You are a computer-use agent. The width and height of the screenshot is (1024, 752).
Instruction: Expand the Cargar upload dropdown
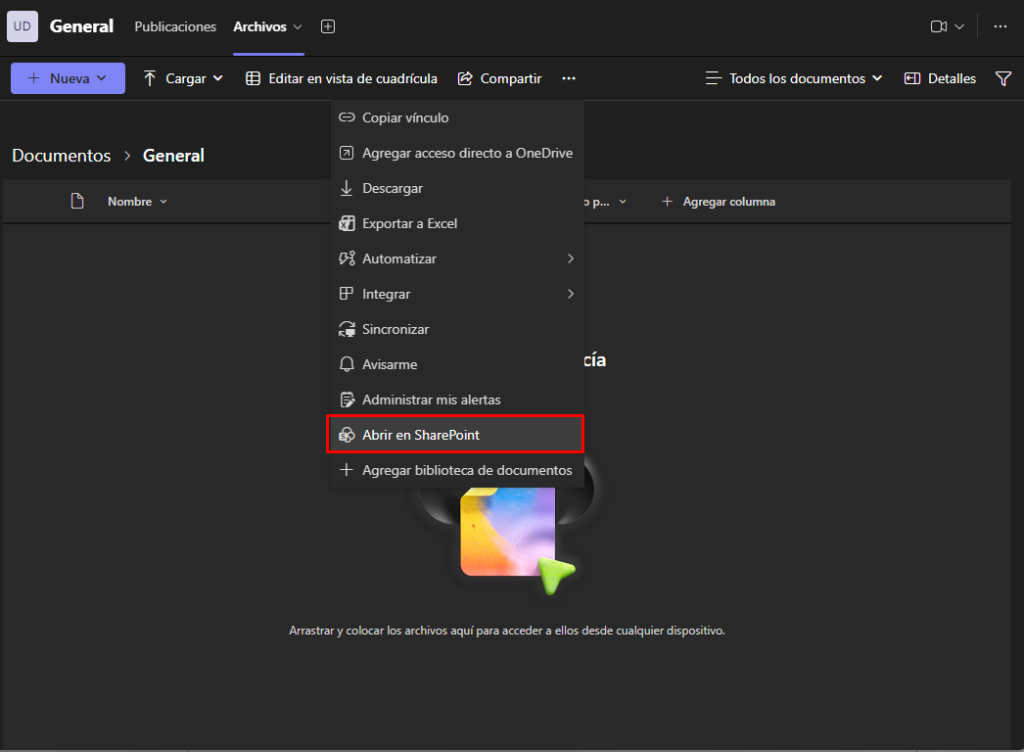click(183, 79)
